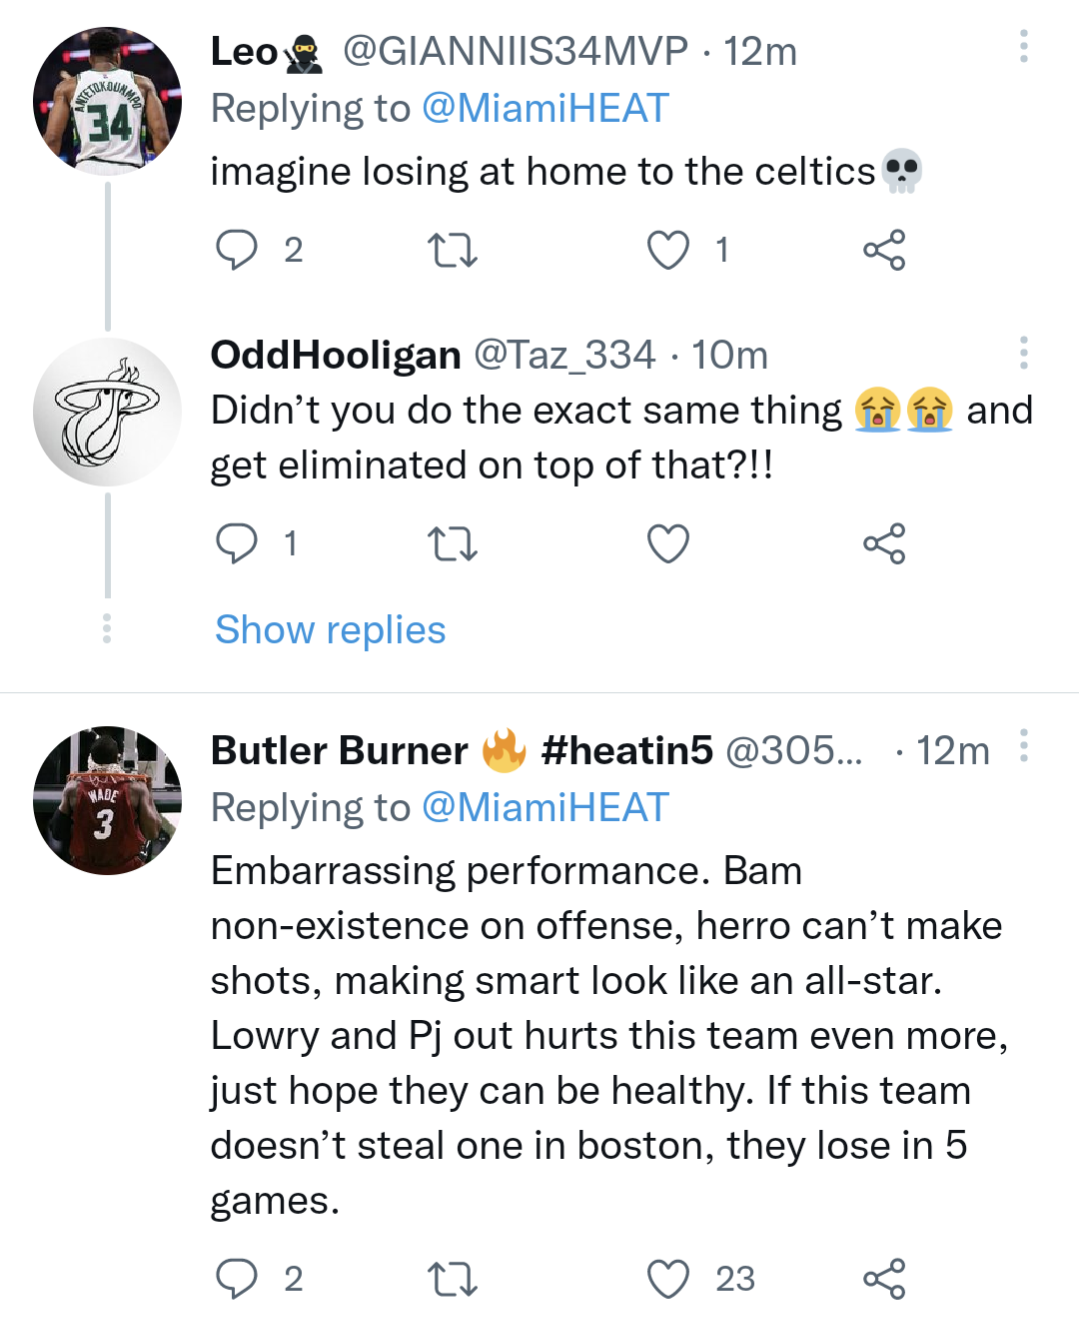Open @MiamiHEAT mention in Leo's tweet
1079x1331 pixels.
pos(545,108)
